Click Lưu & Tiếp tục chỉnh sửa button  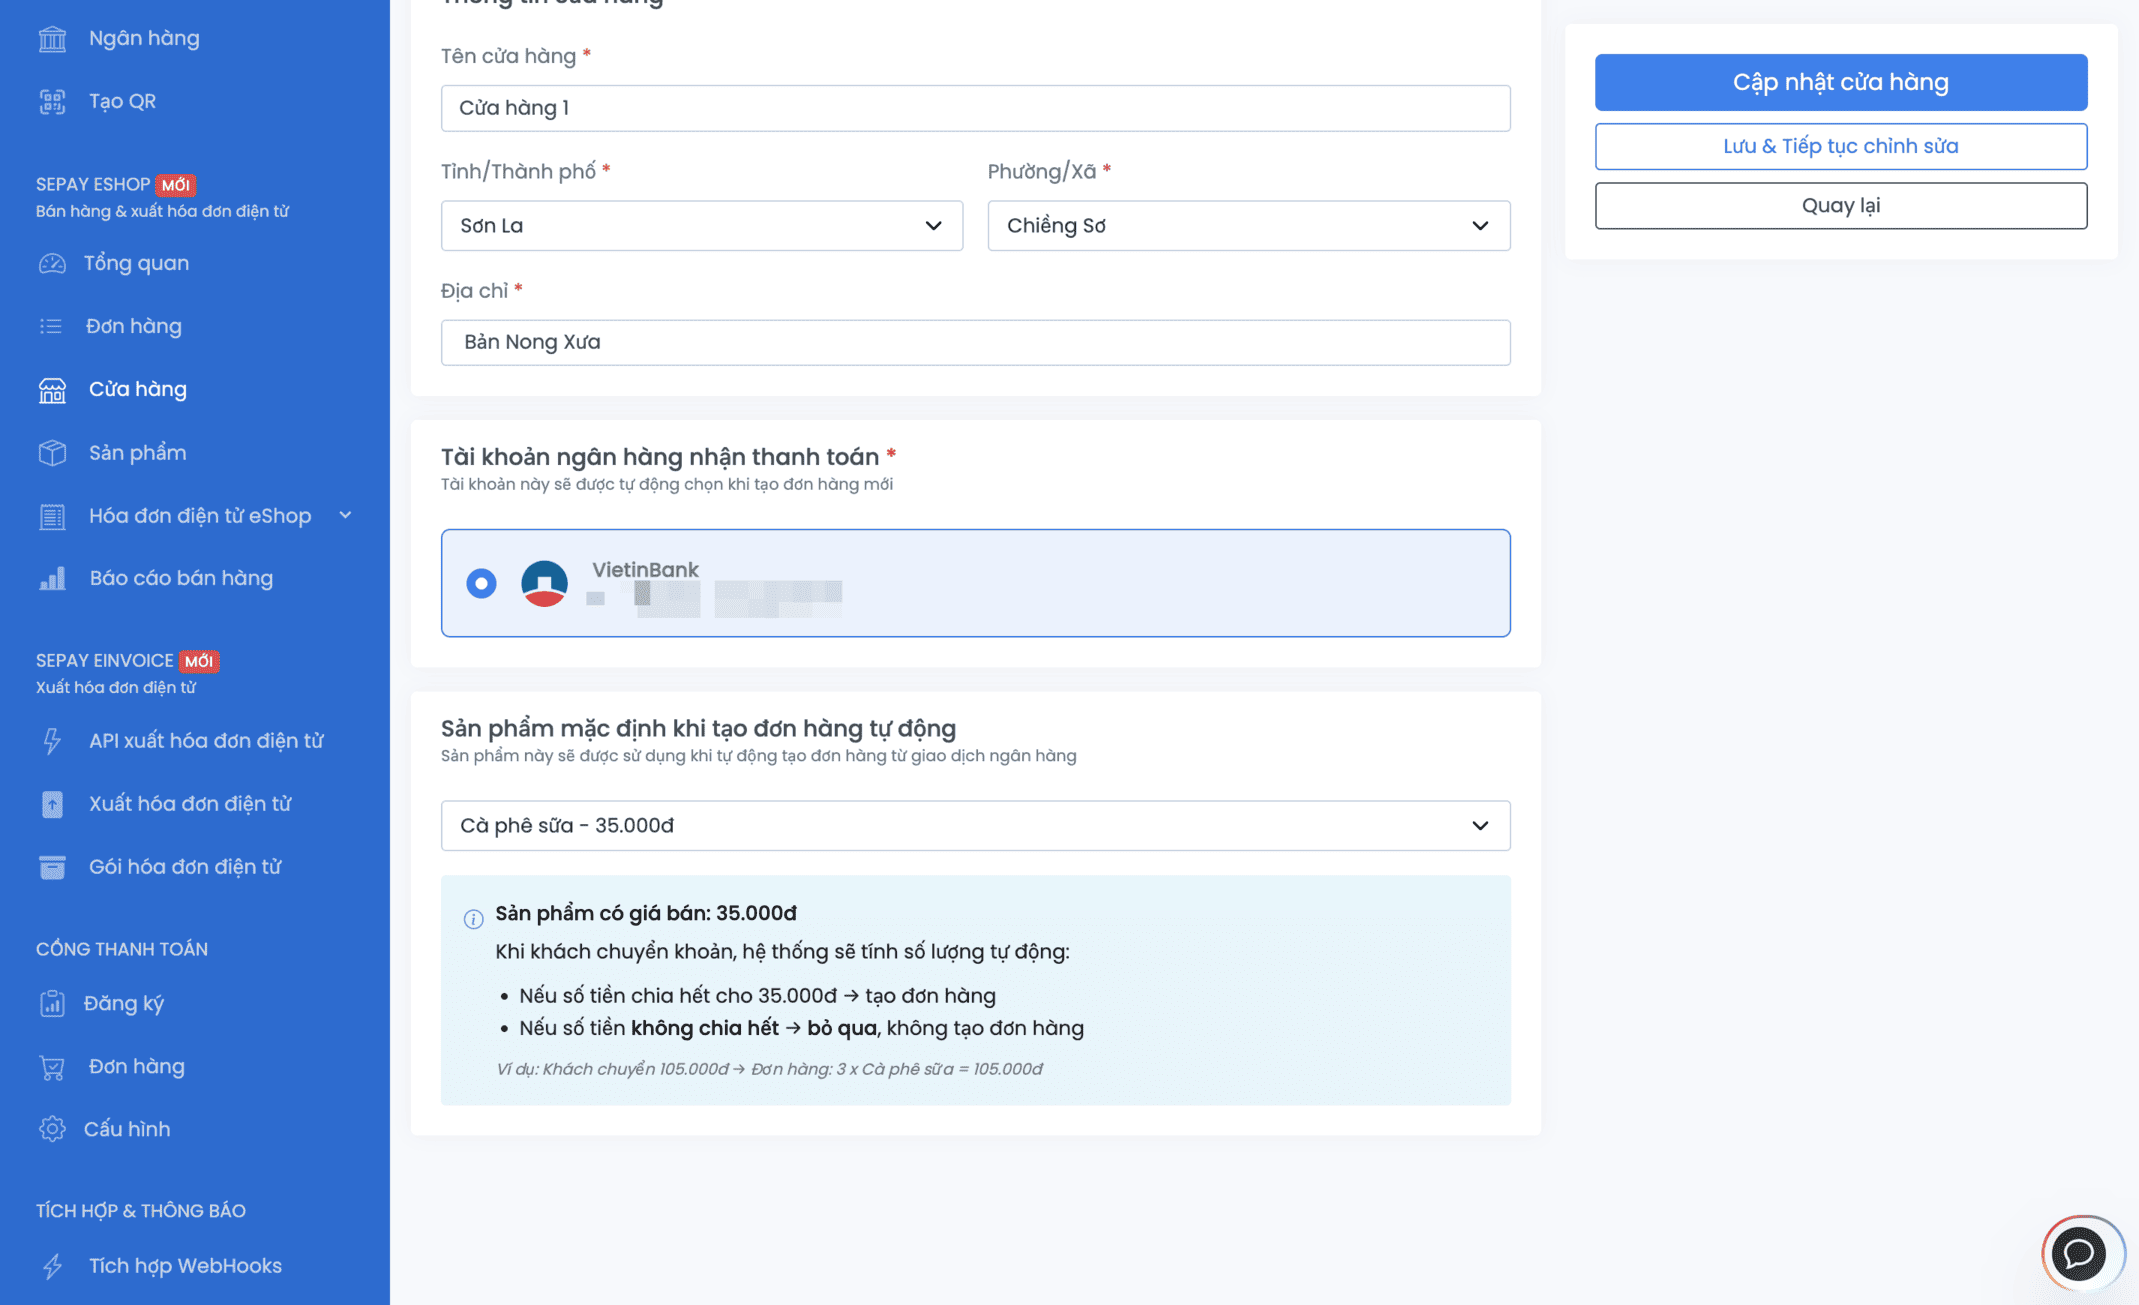coord(1840,146)
